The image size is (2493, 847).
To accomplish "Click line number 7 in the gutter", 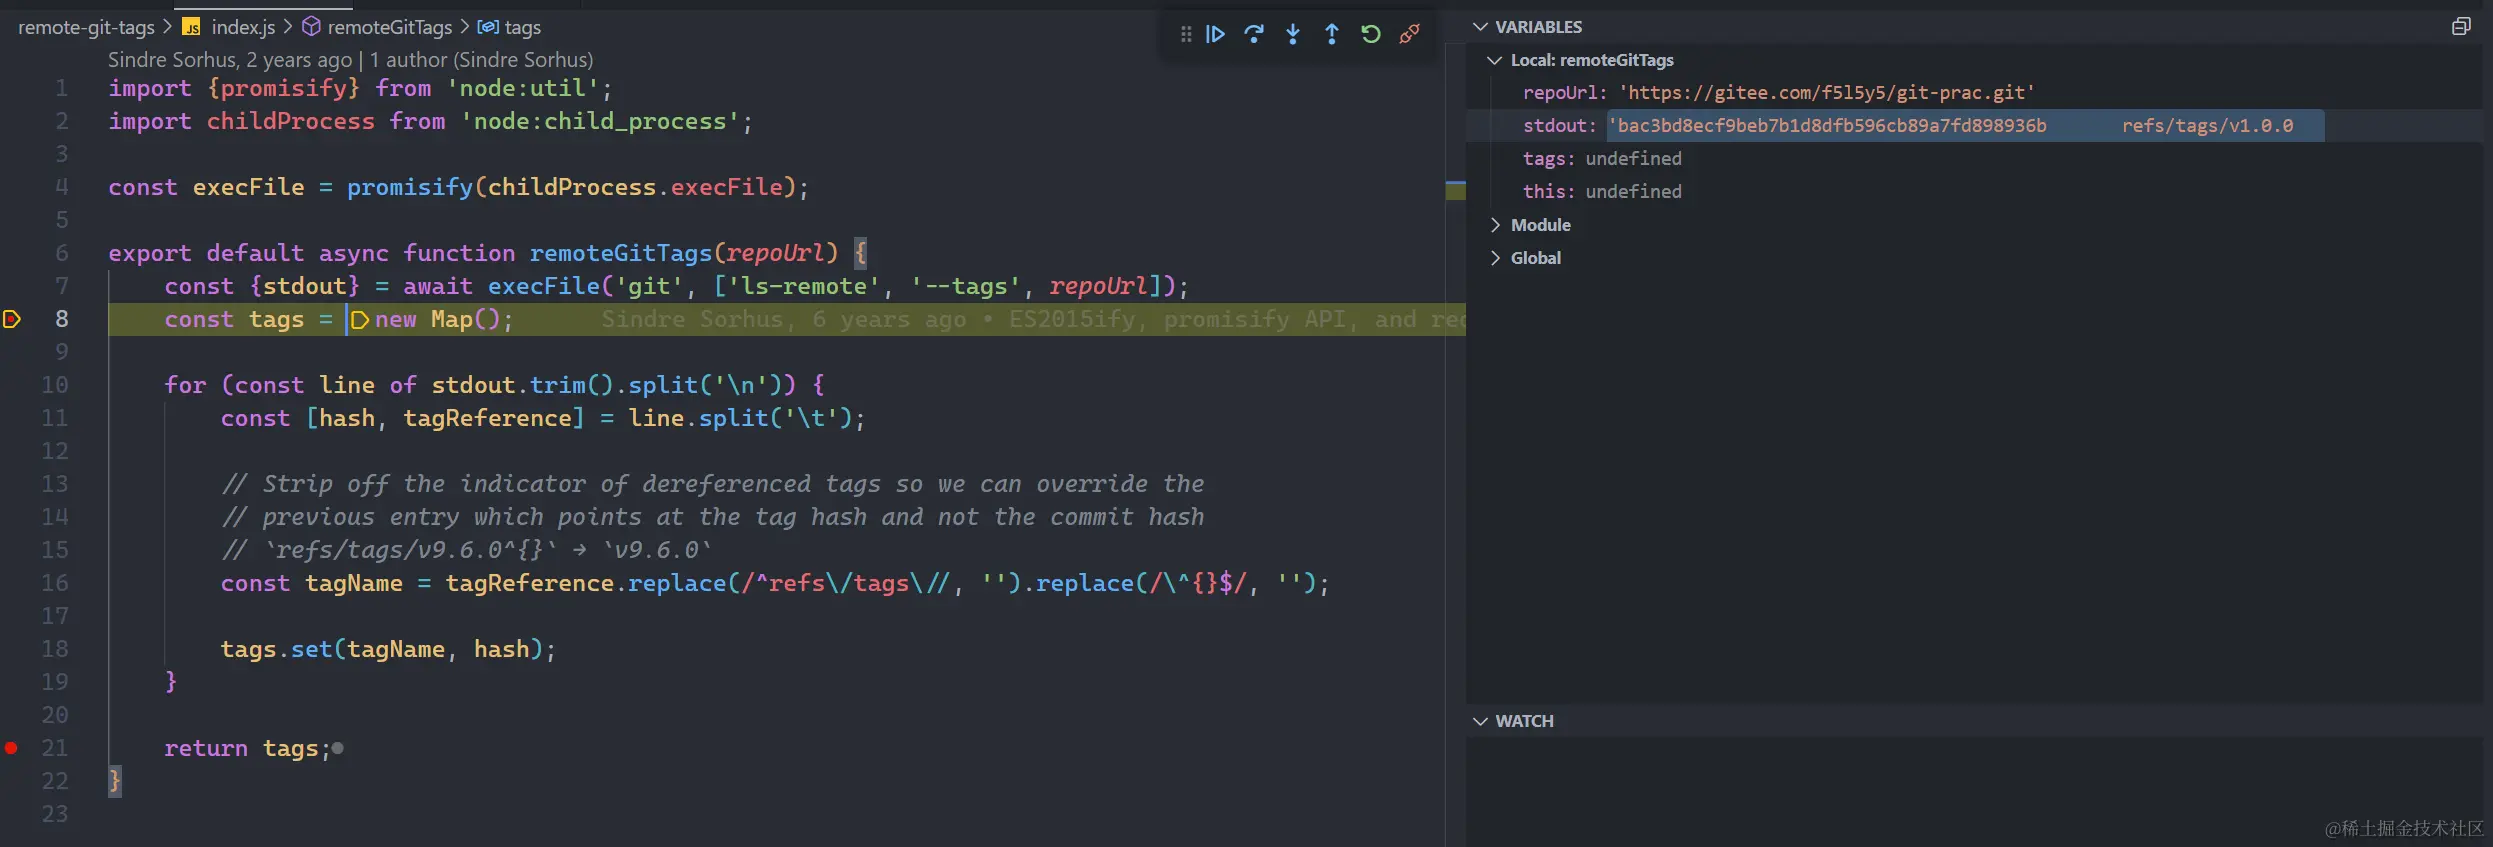I will [x=62, y=286].
